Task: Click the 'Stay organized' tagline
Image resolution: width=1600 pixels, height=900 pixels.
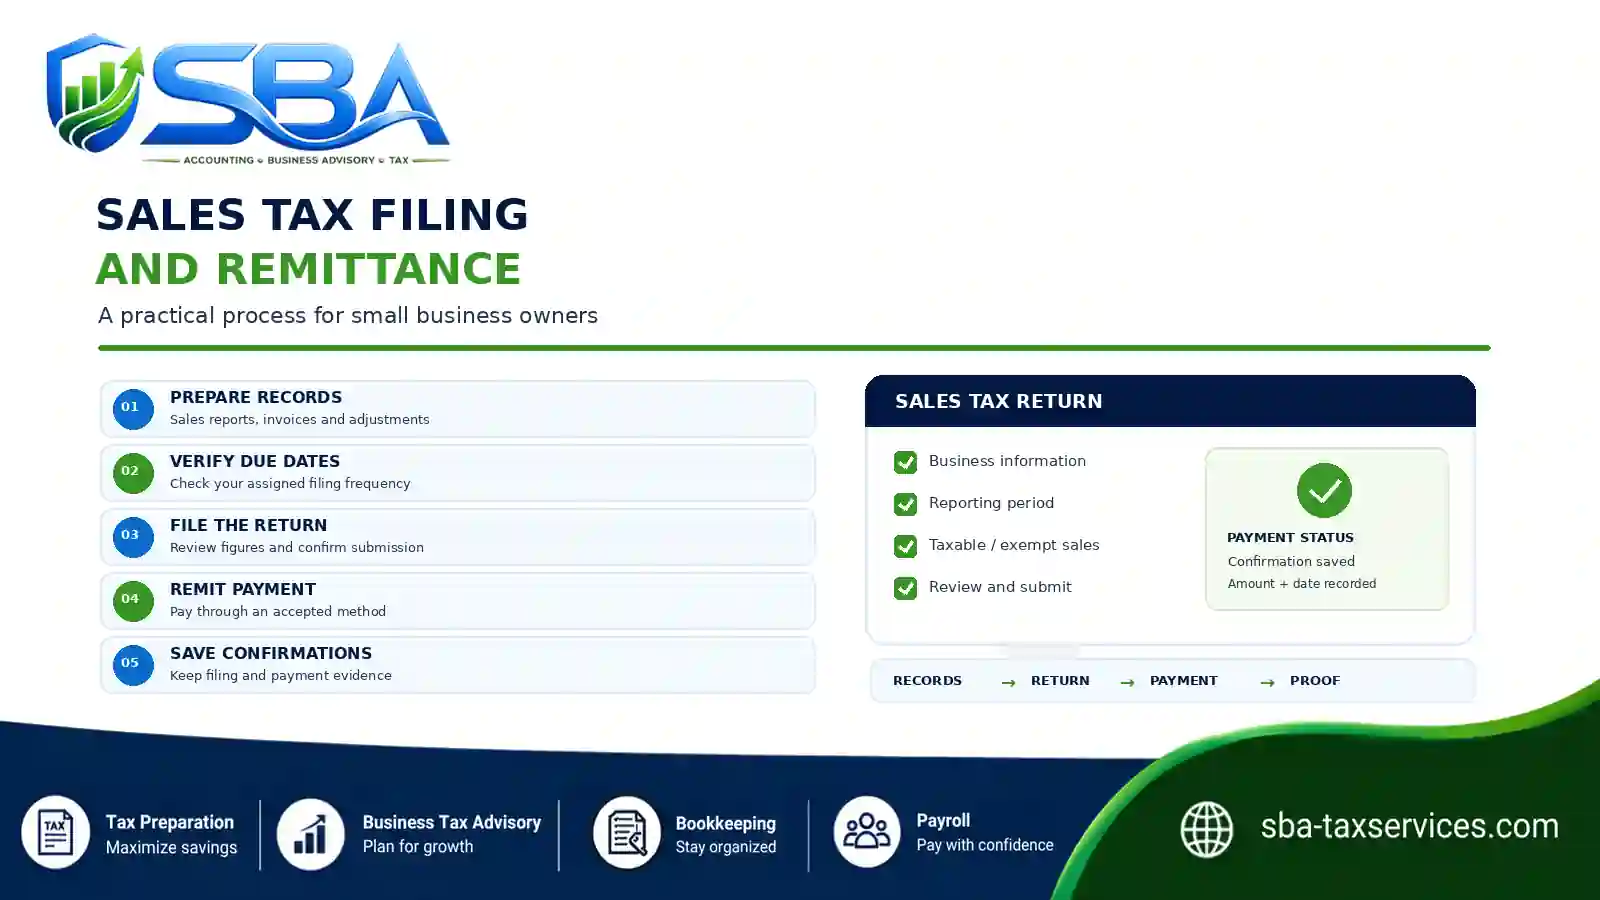Action: point(726,847)
